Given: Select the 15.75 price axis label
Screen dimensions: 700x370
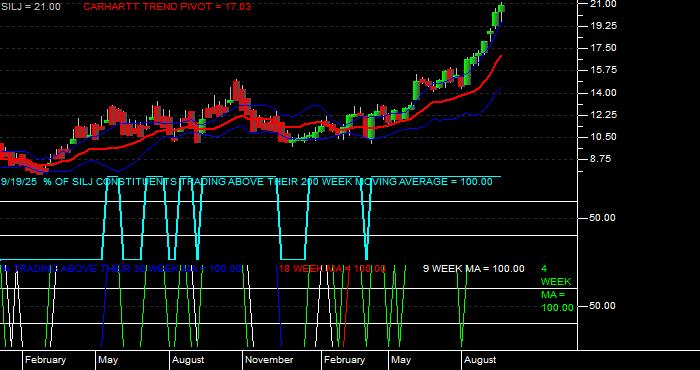Looking at the screenshot, I should (603, 71).
